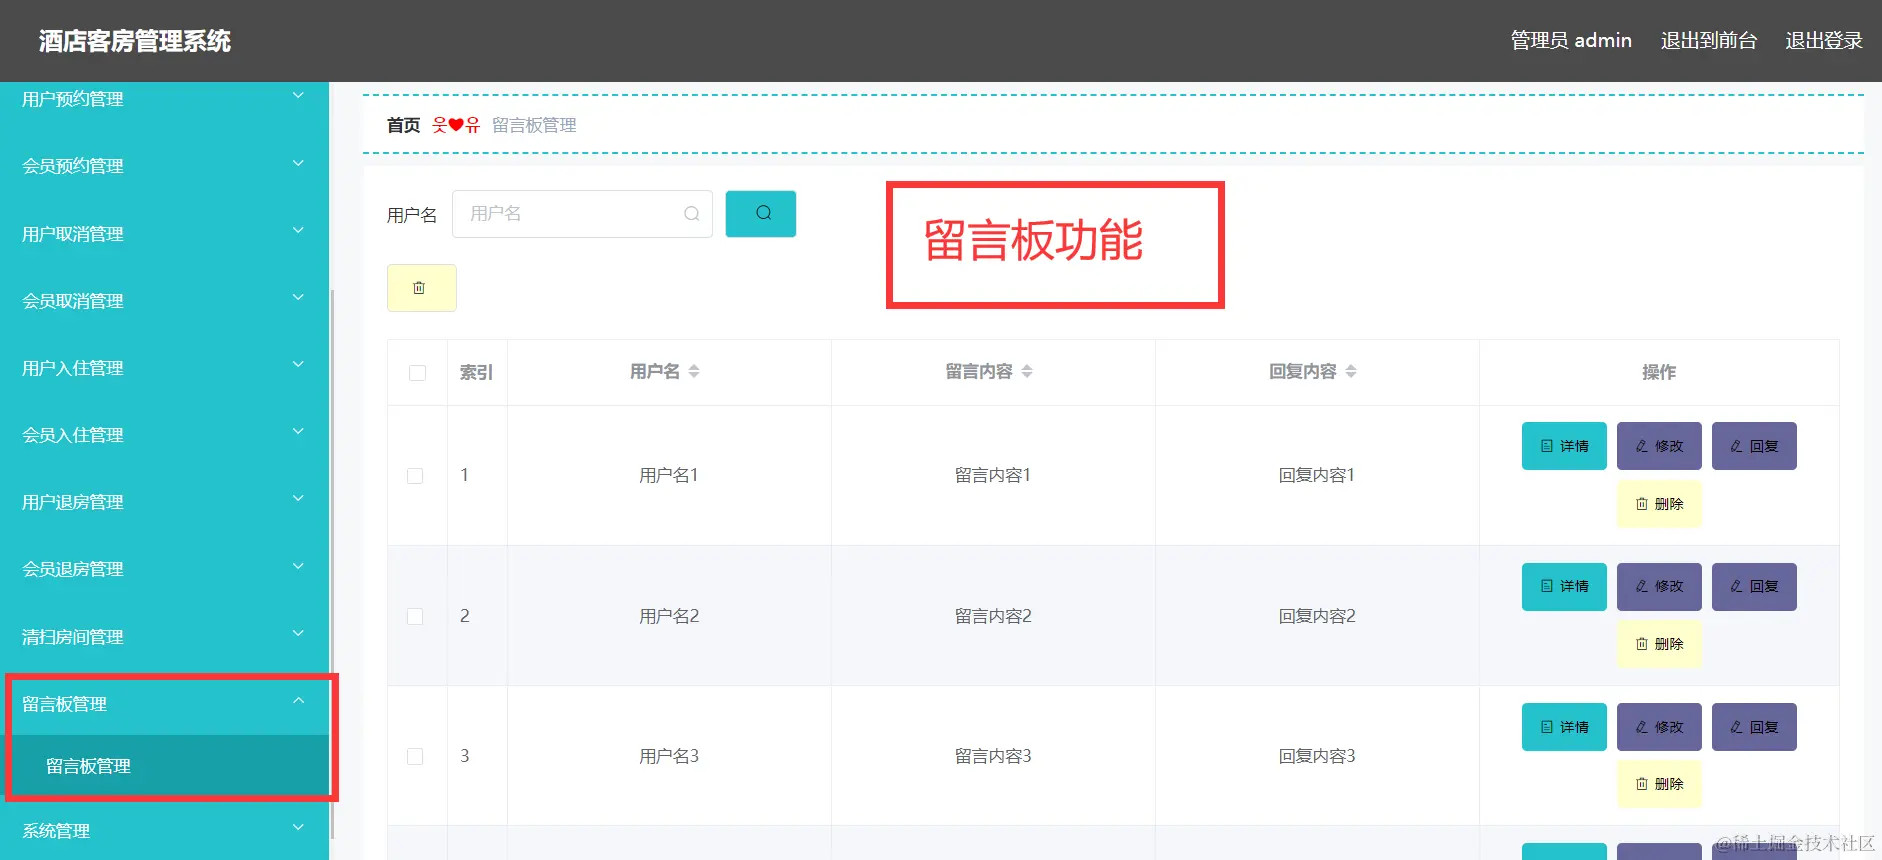The image size is (1882, 860).
Task: Expand 会员预约管理 sidebar menu
Action: 164,165
